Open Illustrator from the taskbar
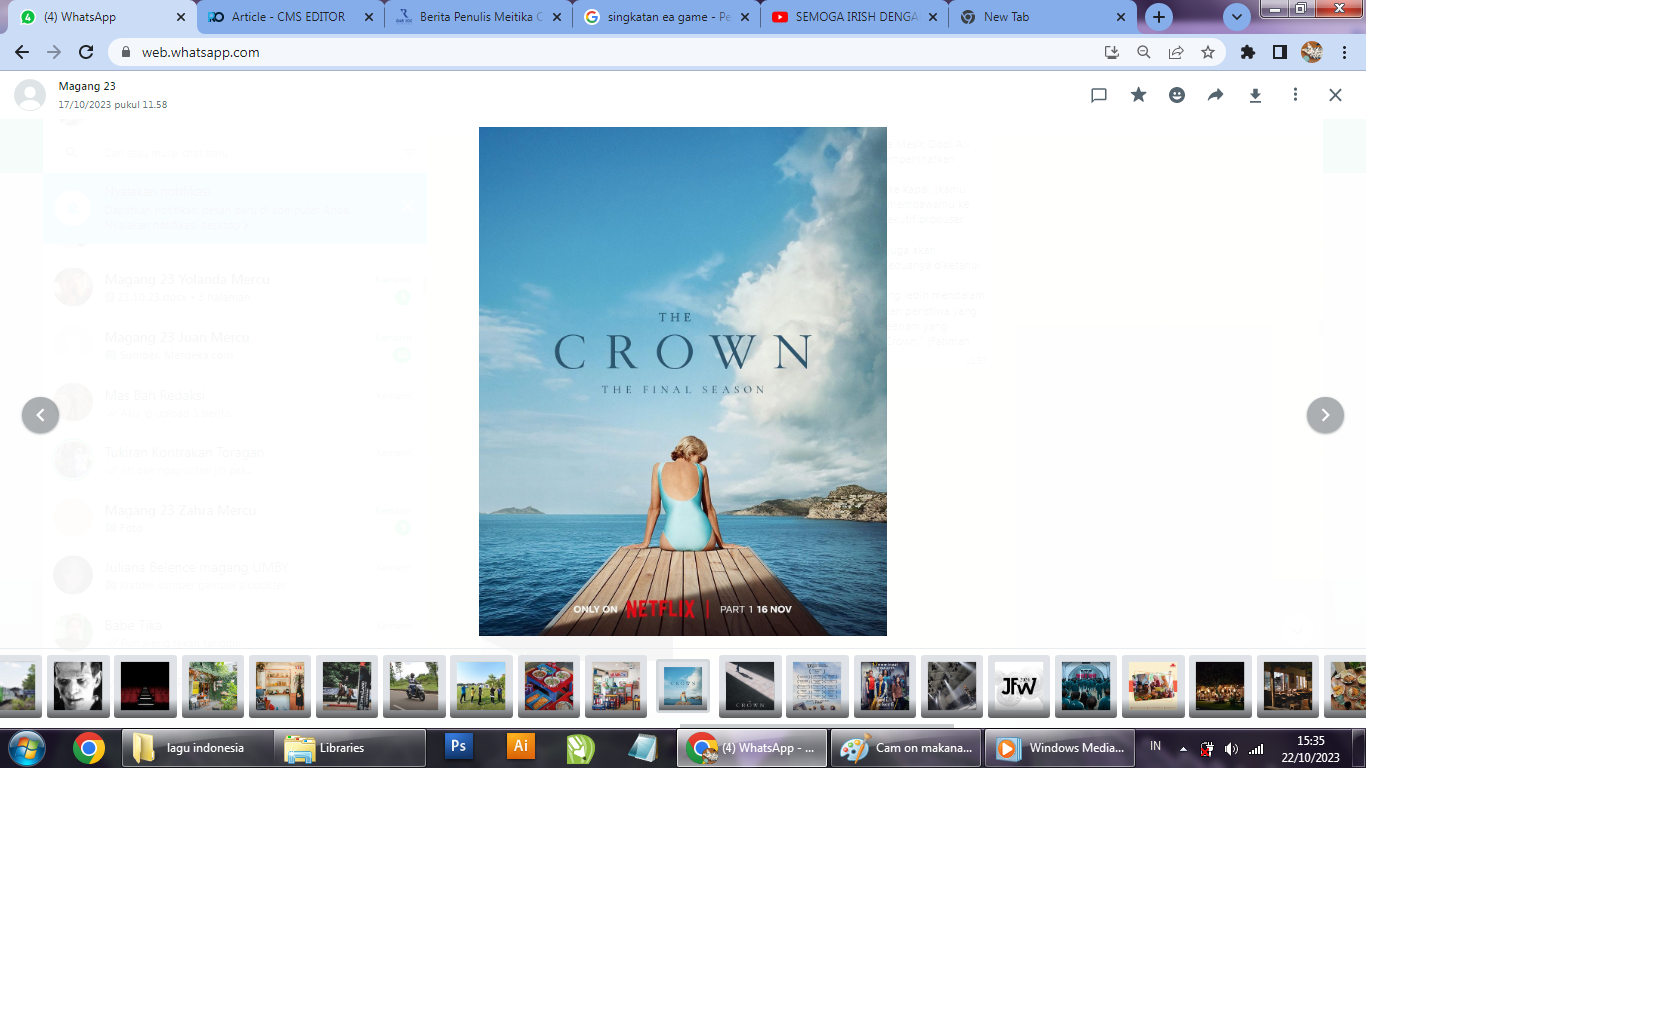Image resolution: width=1678 pixels, height=1032 pixels. click(x=521, y=746)
